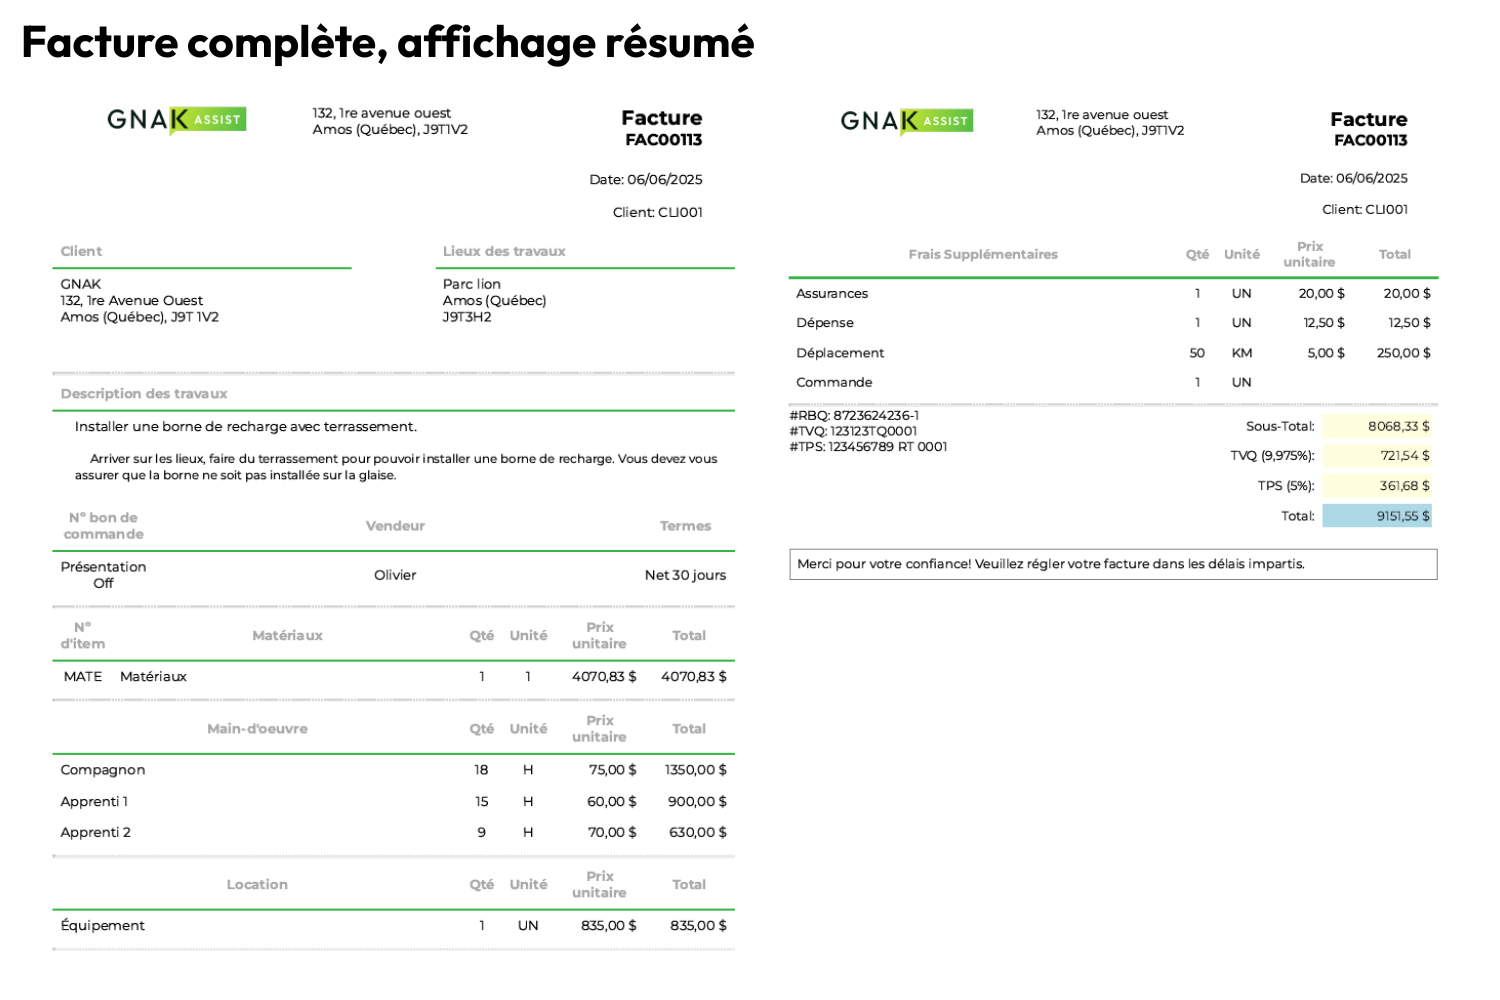Select the "Commande" fee row label

[834, 383]
